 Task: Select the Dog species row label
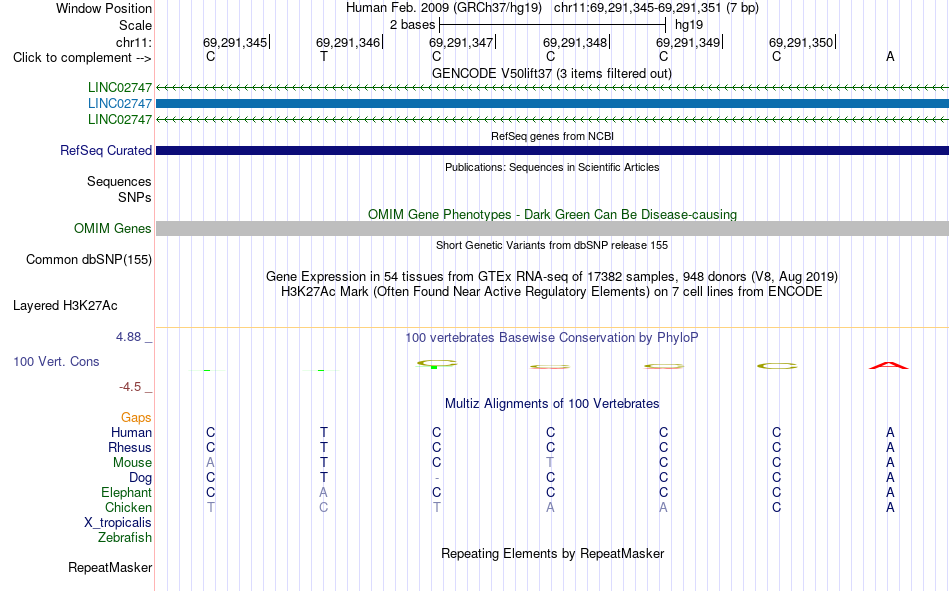[141, 478]
